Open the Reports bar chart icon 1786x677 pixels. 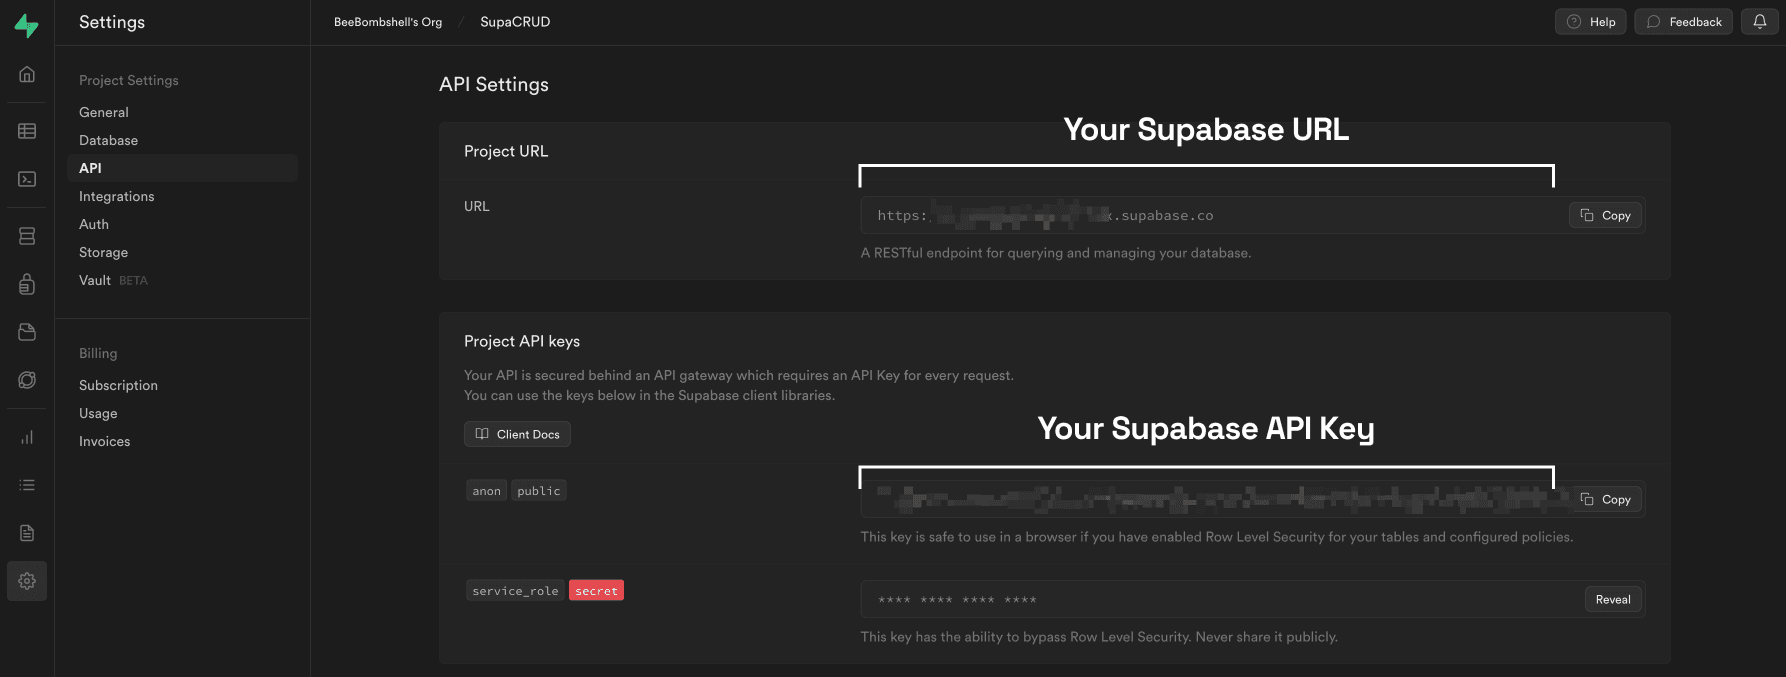pos(27,437)
